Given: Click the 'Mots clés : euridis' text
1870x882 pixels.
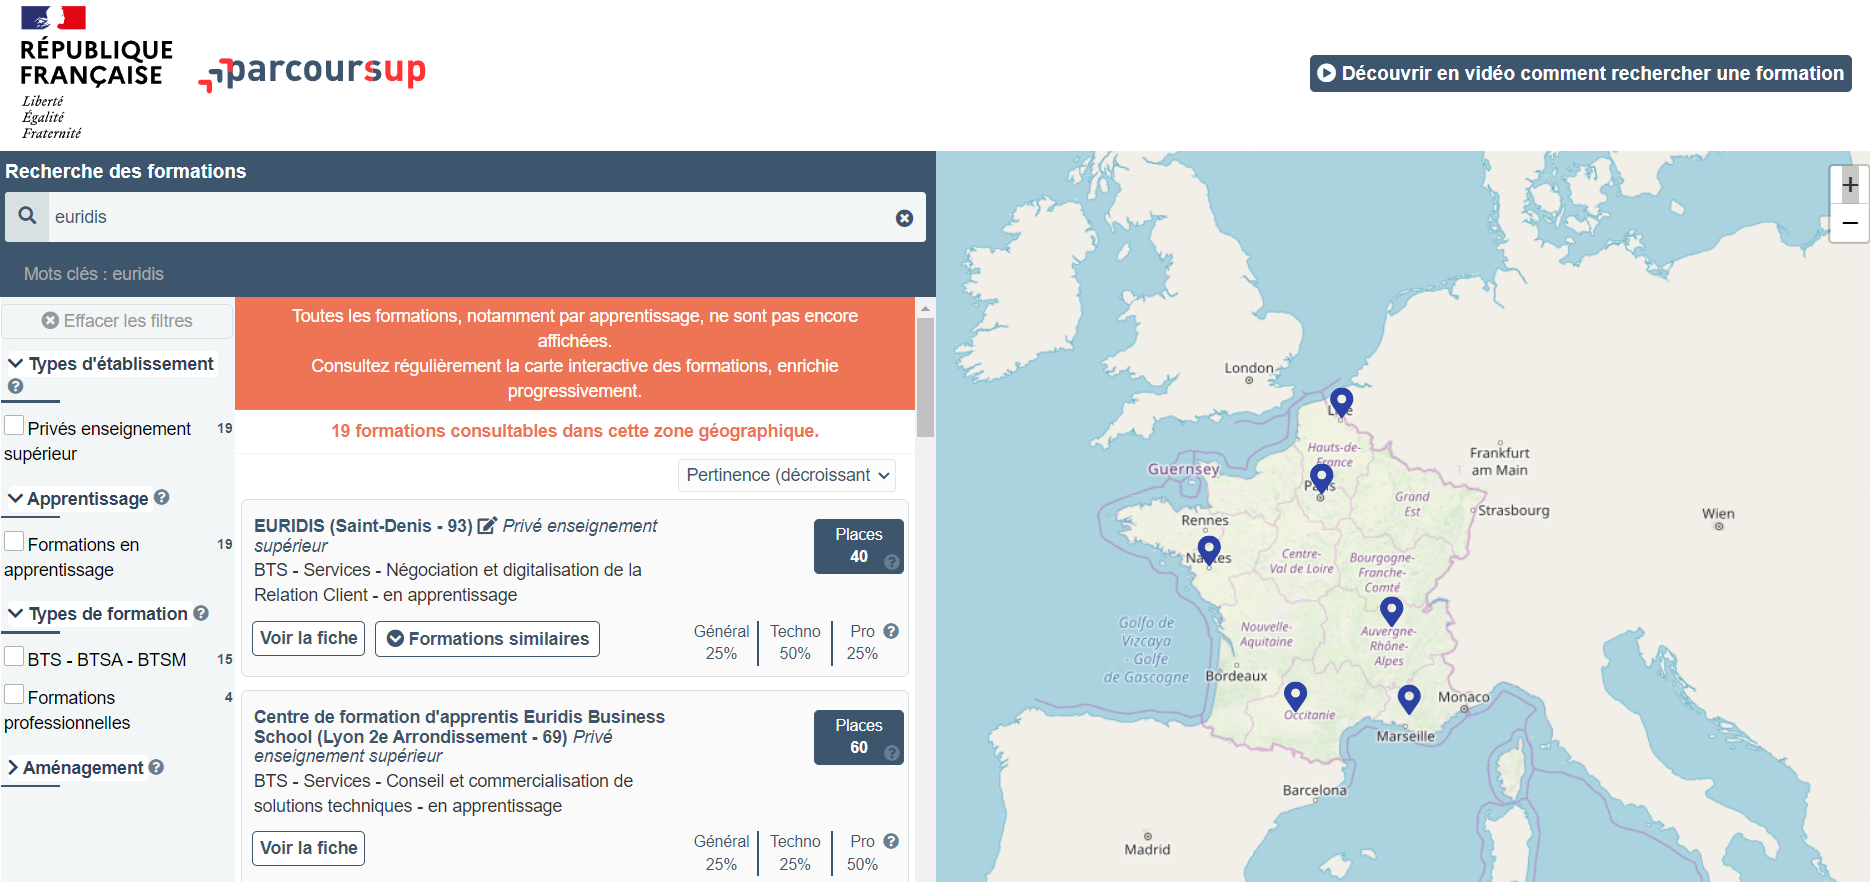Looking at the screenshot, I should coord(94,274).
